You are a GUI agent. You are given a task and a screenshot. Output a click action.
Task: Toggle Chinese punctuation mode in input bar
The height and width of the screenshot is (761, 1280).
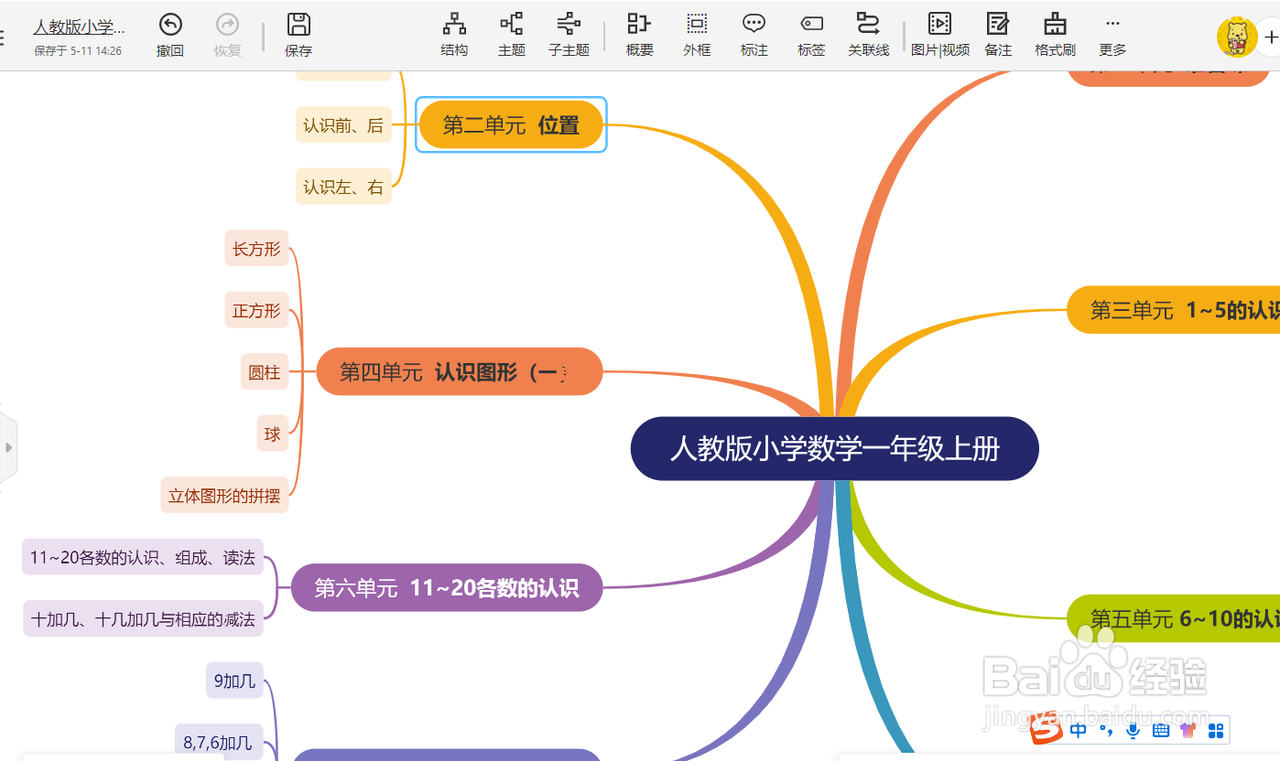1105,730
